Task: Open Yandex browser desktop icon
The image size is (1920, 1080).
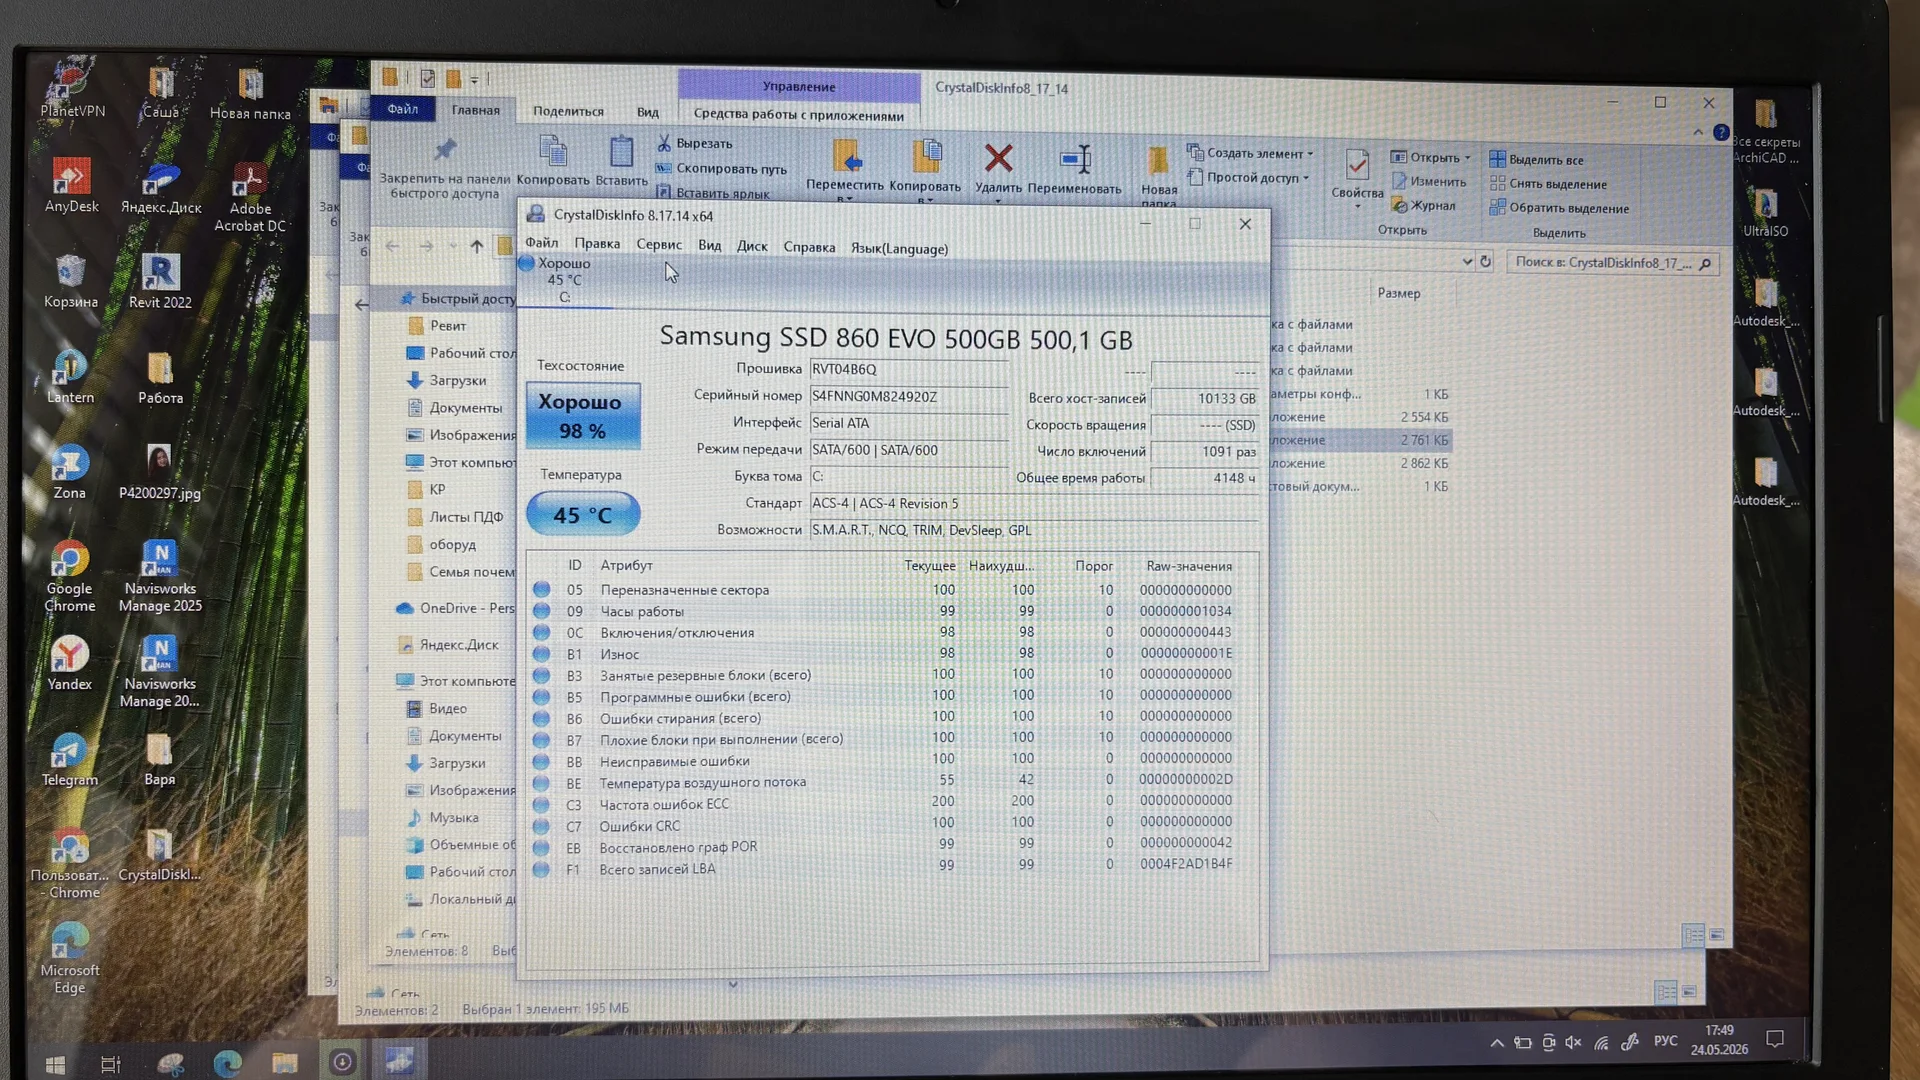Action: click(x=69, y=663)
